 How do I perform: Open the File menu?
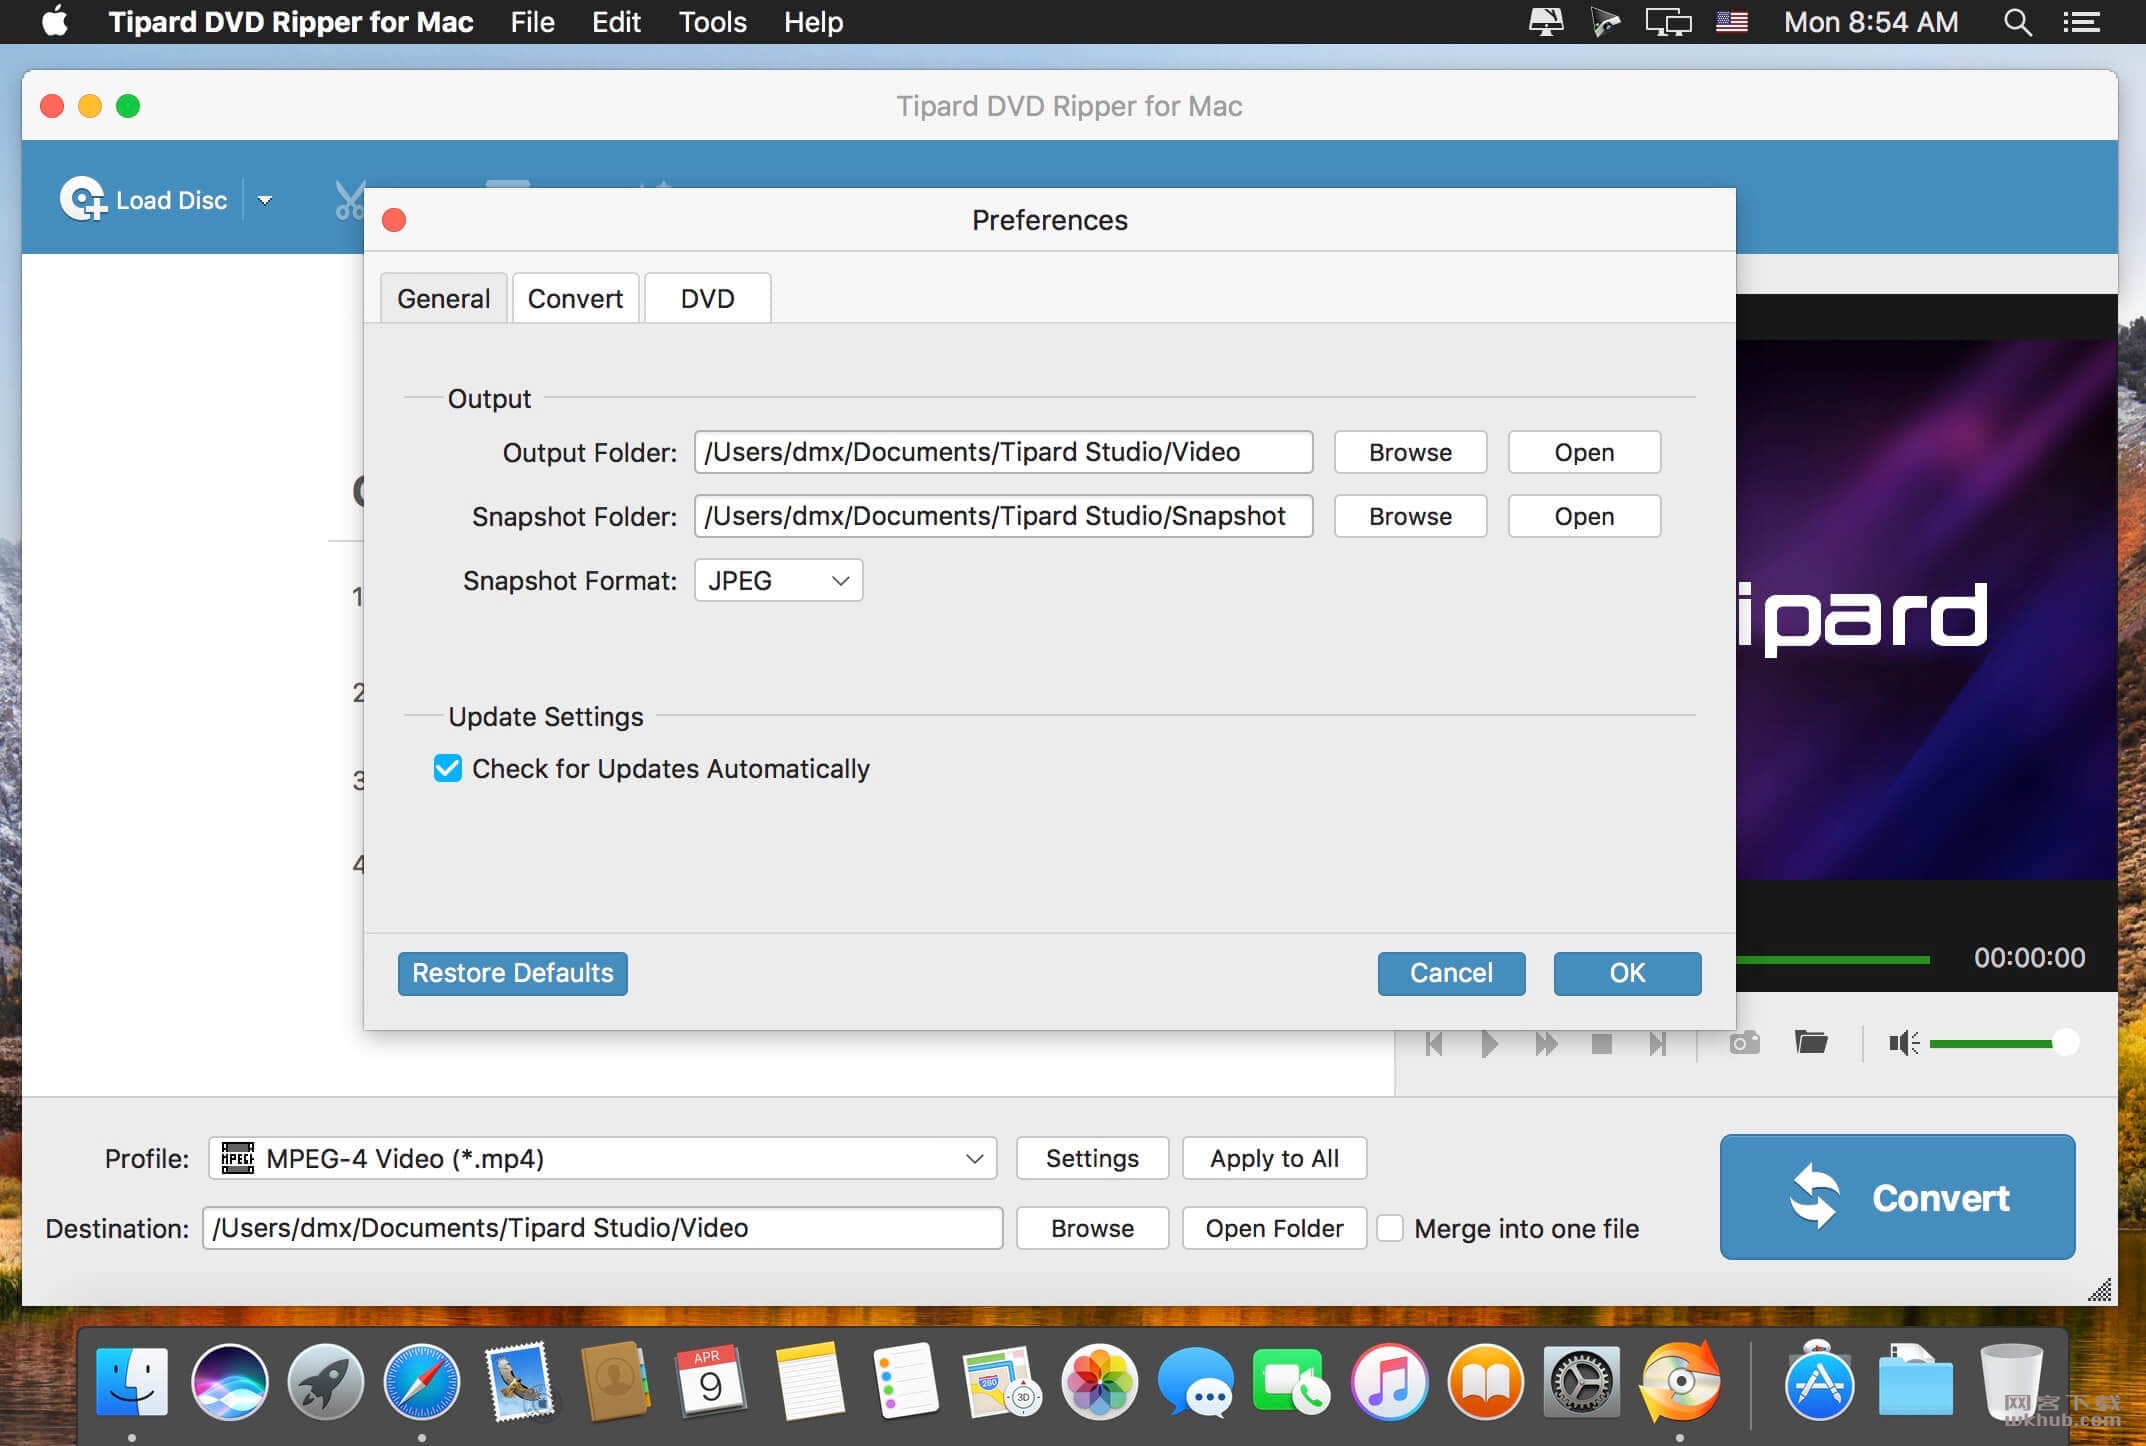tap(532, 22)
